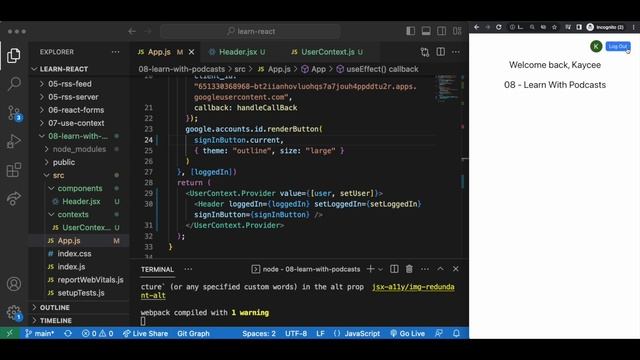Open terminal panel views ellipsis
Viewport: 640px width, 360px height.
188,269
